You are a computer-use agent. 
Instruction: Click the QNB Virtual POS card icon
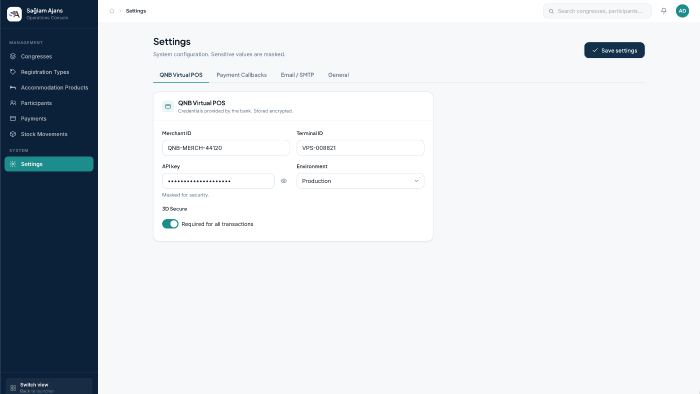coord(168,106)
